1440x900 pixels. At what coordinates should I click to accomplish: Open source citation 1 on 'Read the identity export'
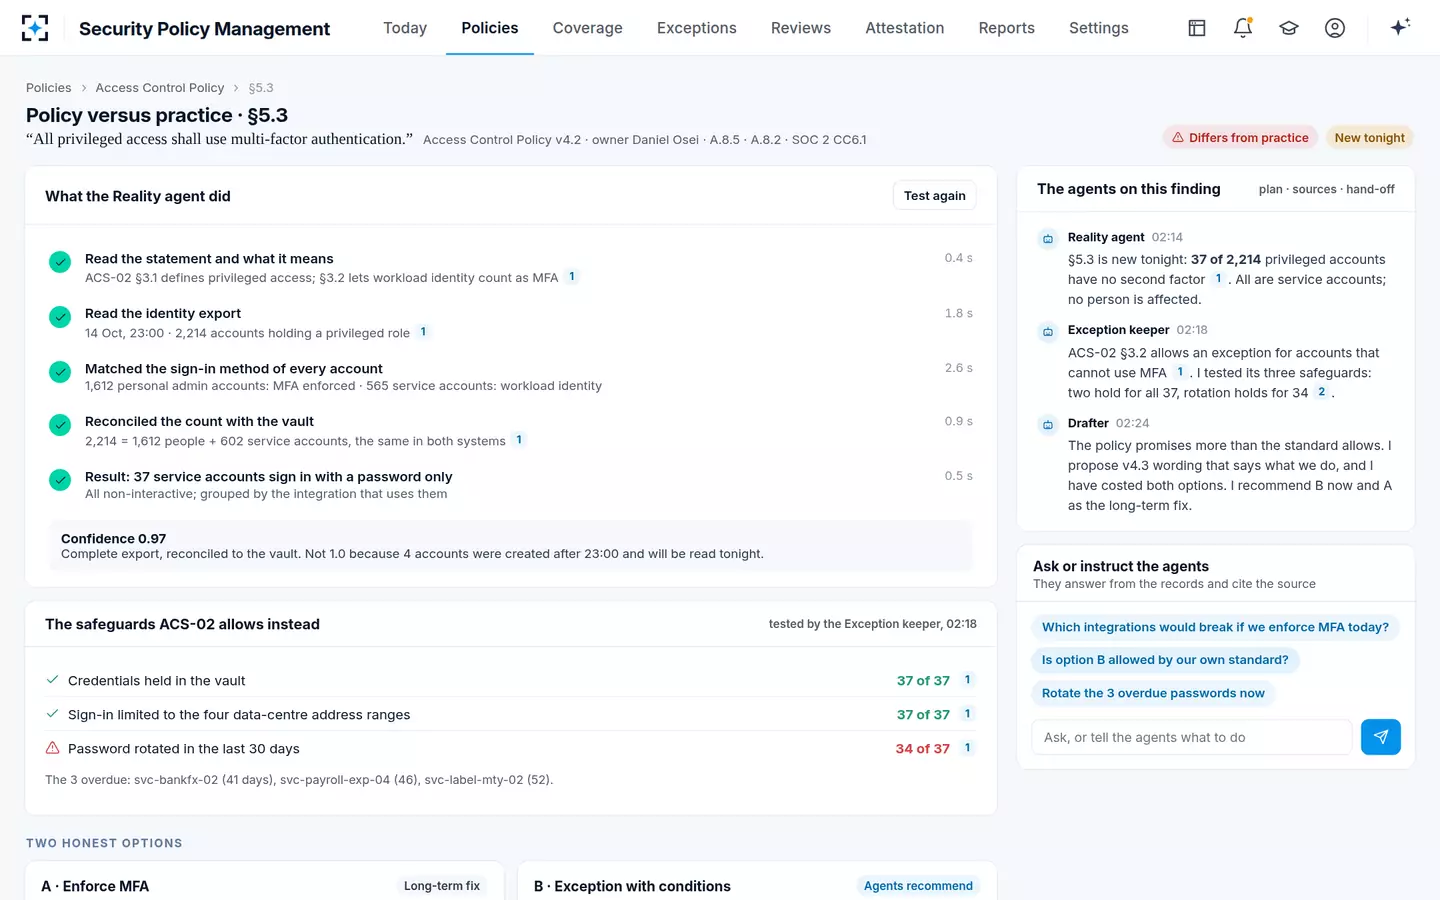pyautogui.click(x=423, y=332)
